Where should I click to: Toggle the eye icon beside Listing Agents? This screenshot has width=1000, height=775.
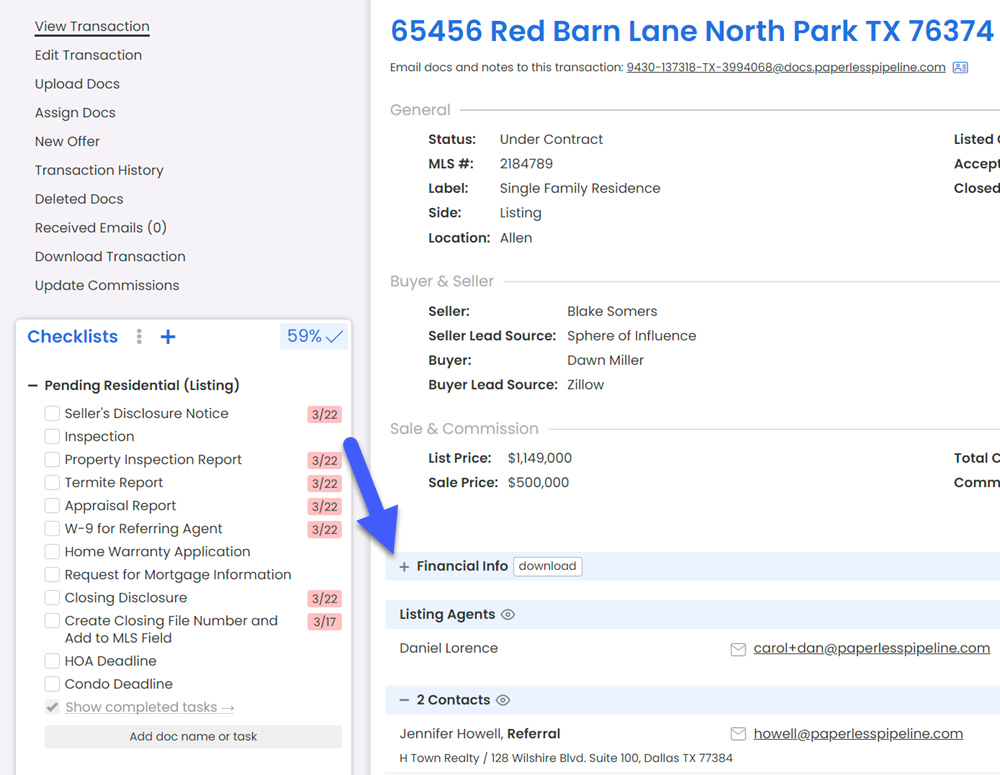pyautogui.click(x=508, y=615)
